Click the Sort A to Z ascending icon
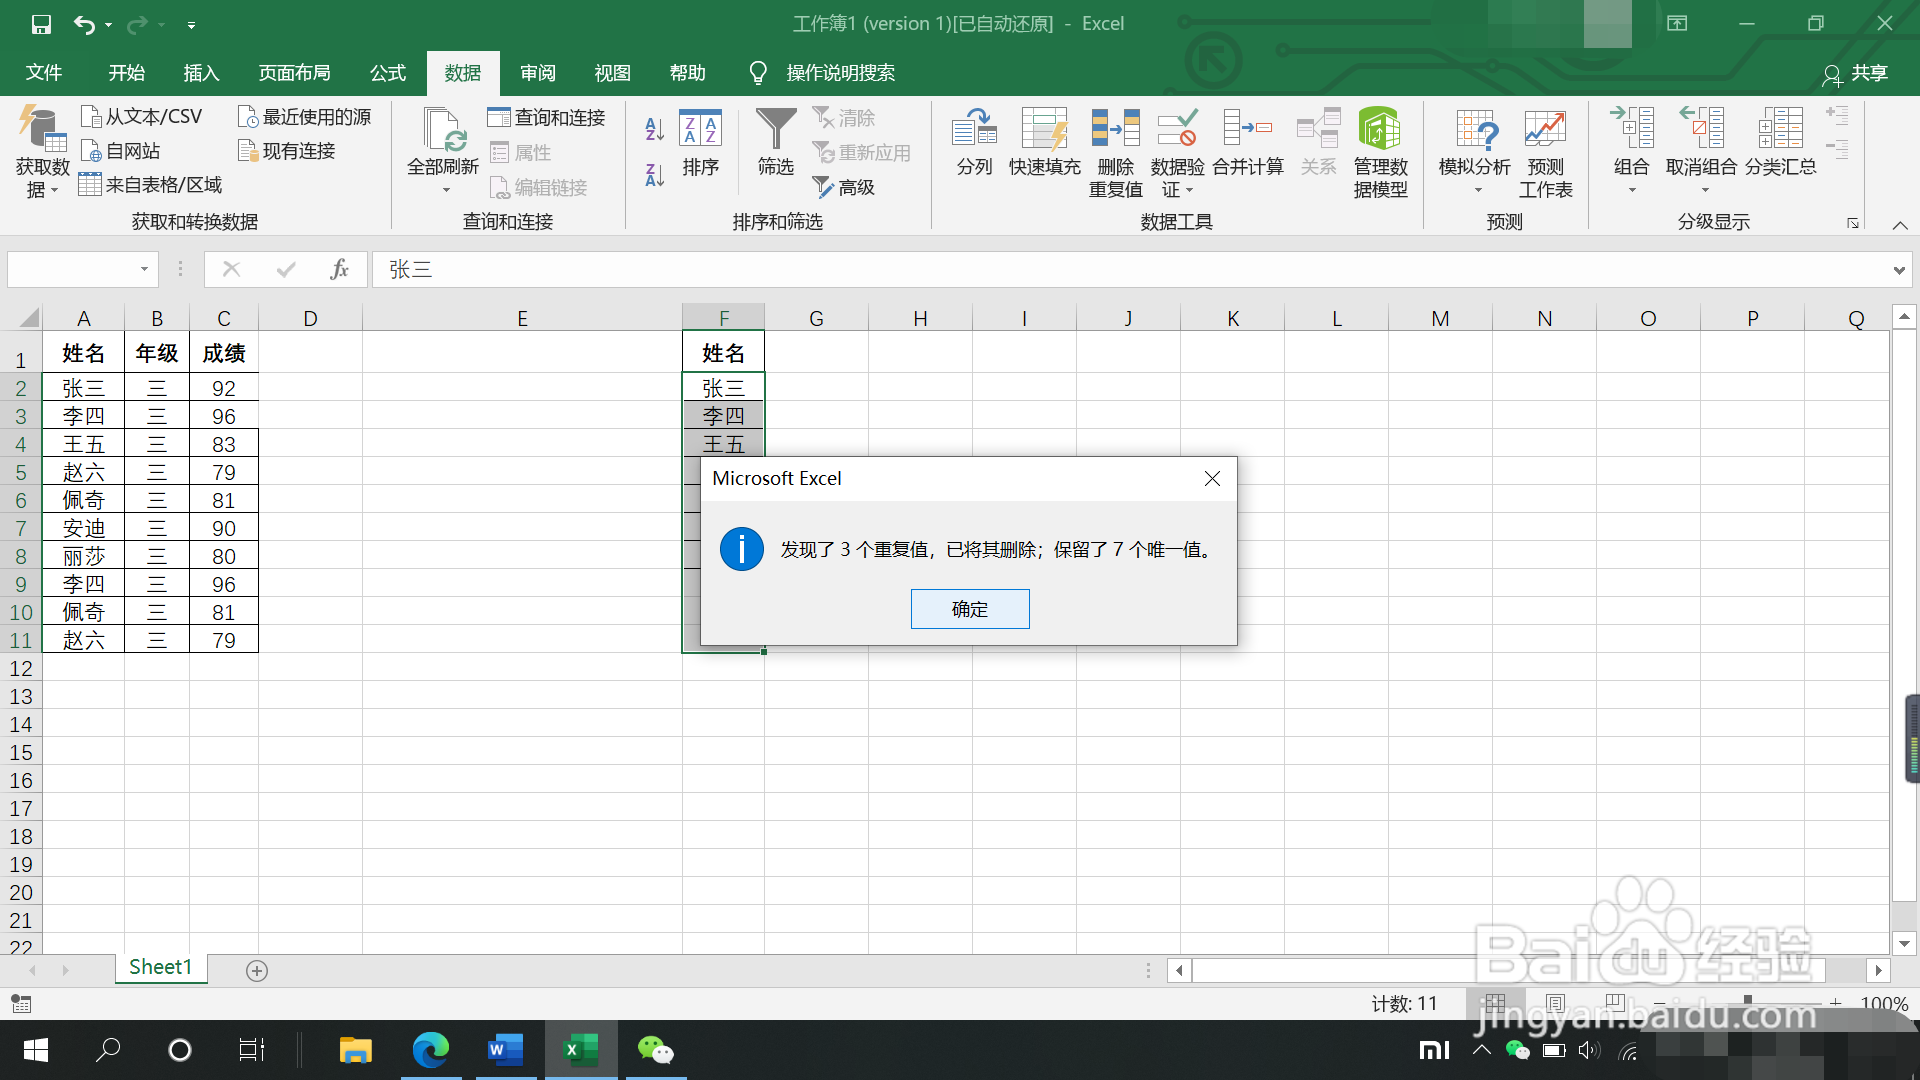Image resolution: width=1920 pixels, height=1080 pixels. point(655,128)
